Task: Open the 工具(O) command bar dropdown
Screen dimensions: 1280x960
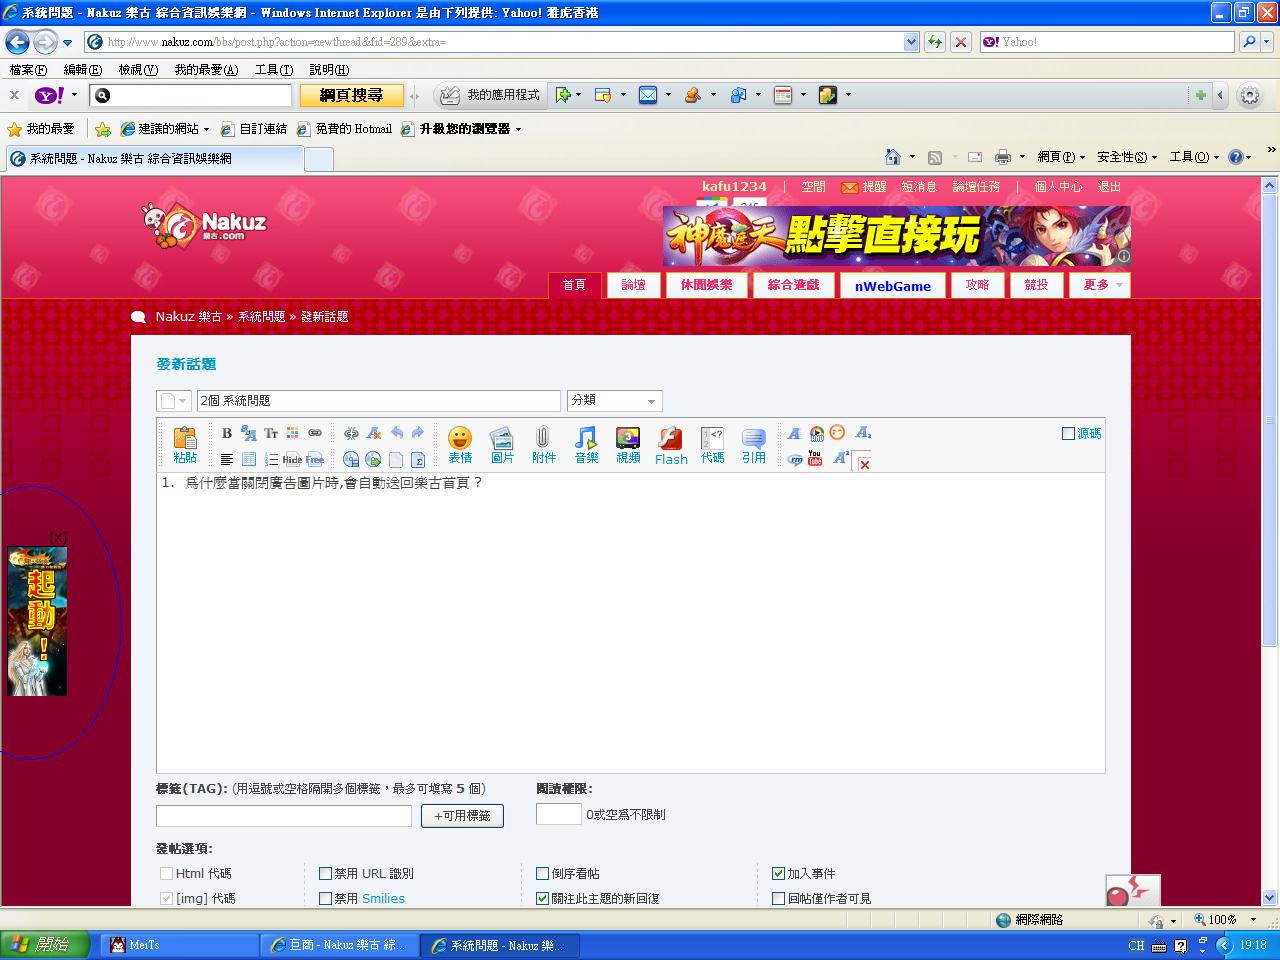Action: (x=1194, y=157)
